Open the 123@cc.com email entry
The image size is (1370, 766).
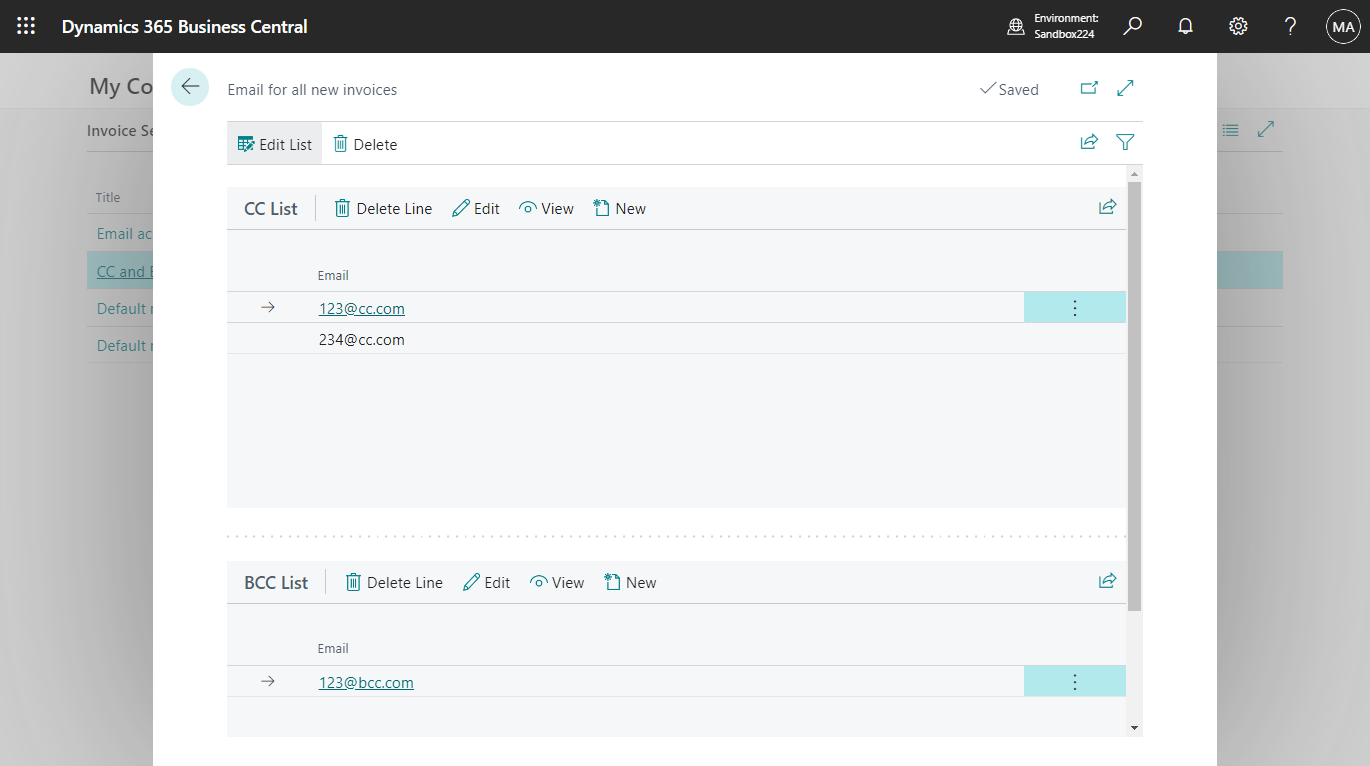(x=361, y=308)
